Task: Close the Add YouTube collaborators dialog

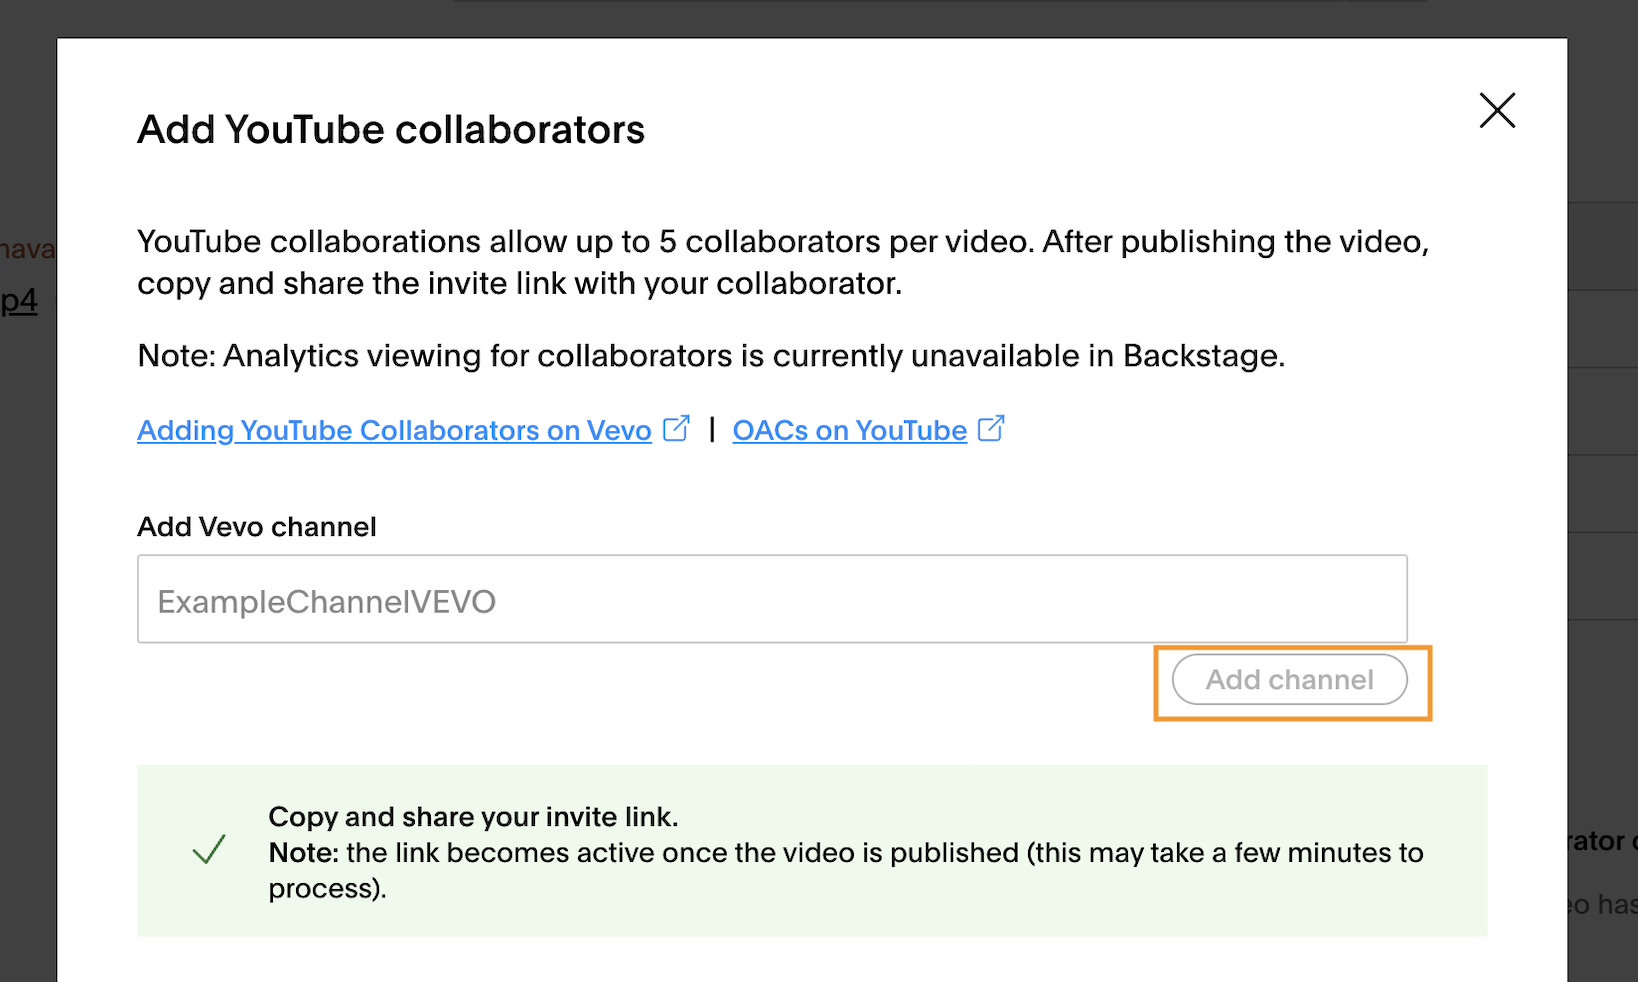Action: tap(1497, 110)
